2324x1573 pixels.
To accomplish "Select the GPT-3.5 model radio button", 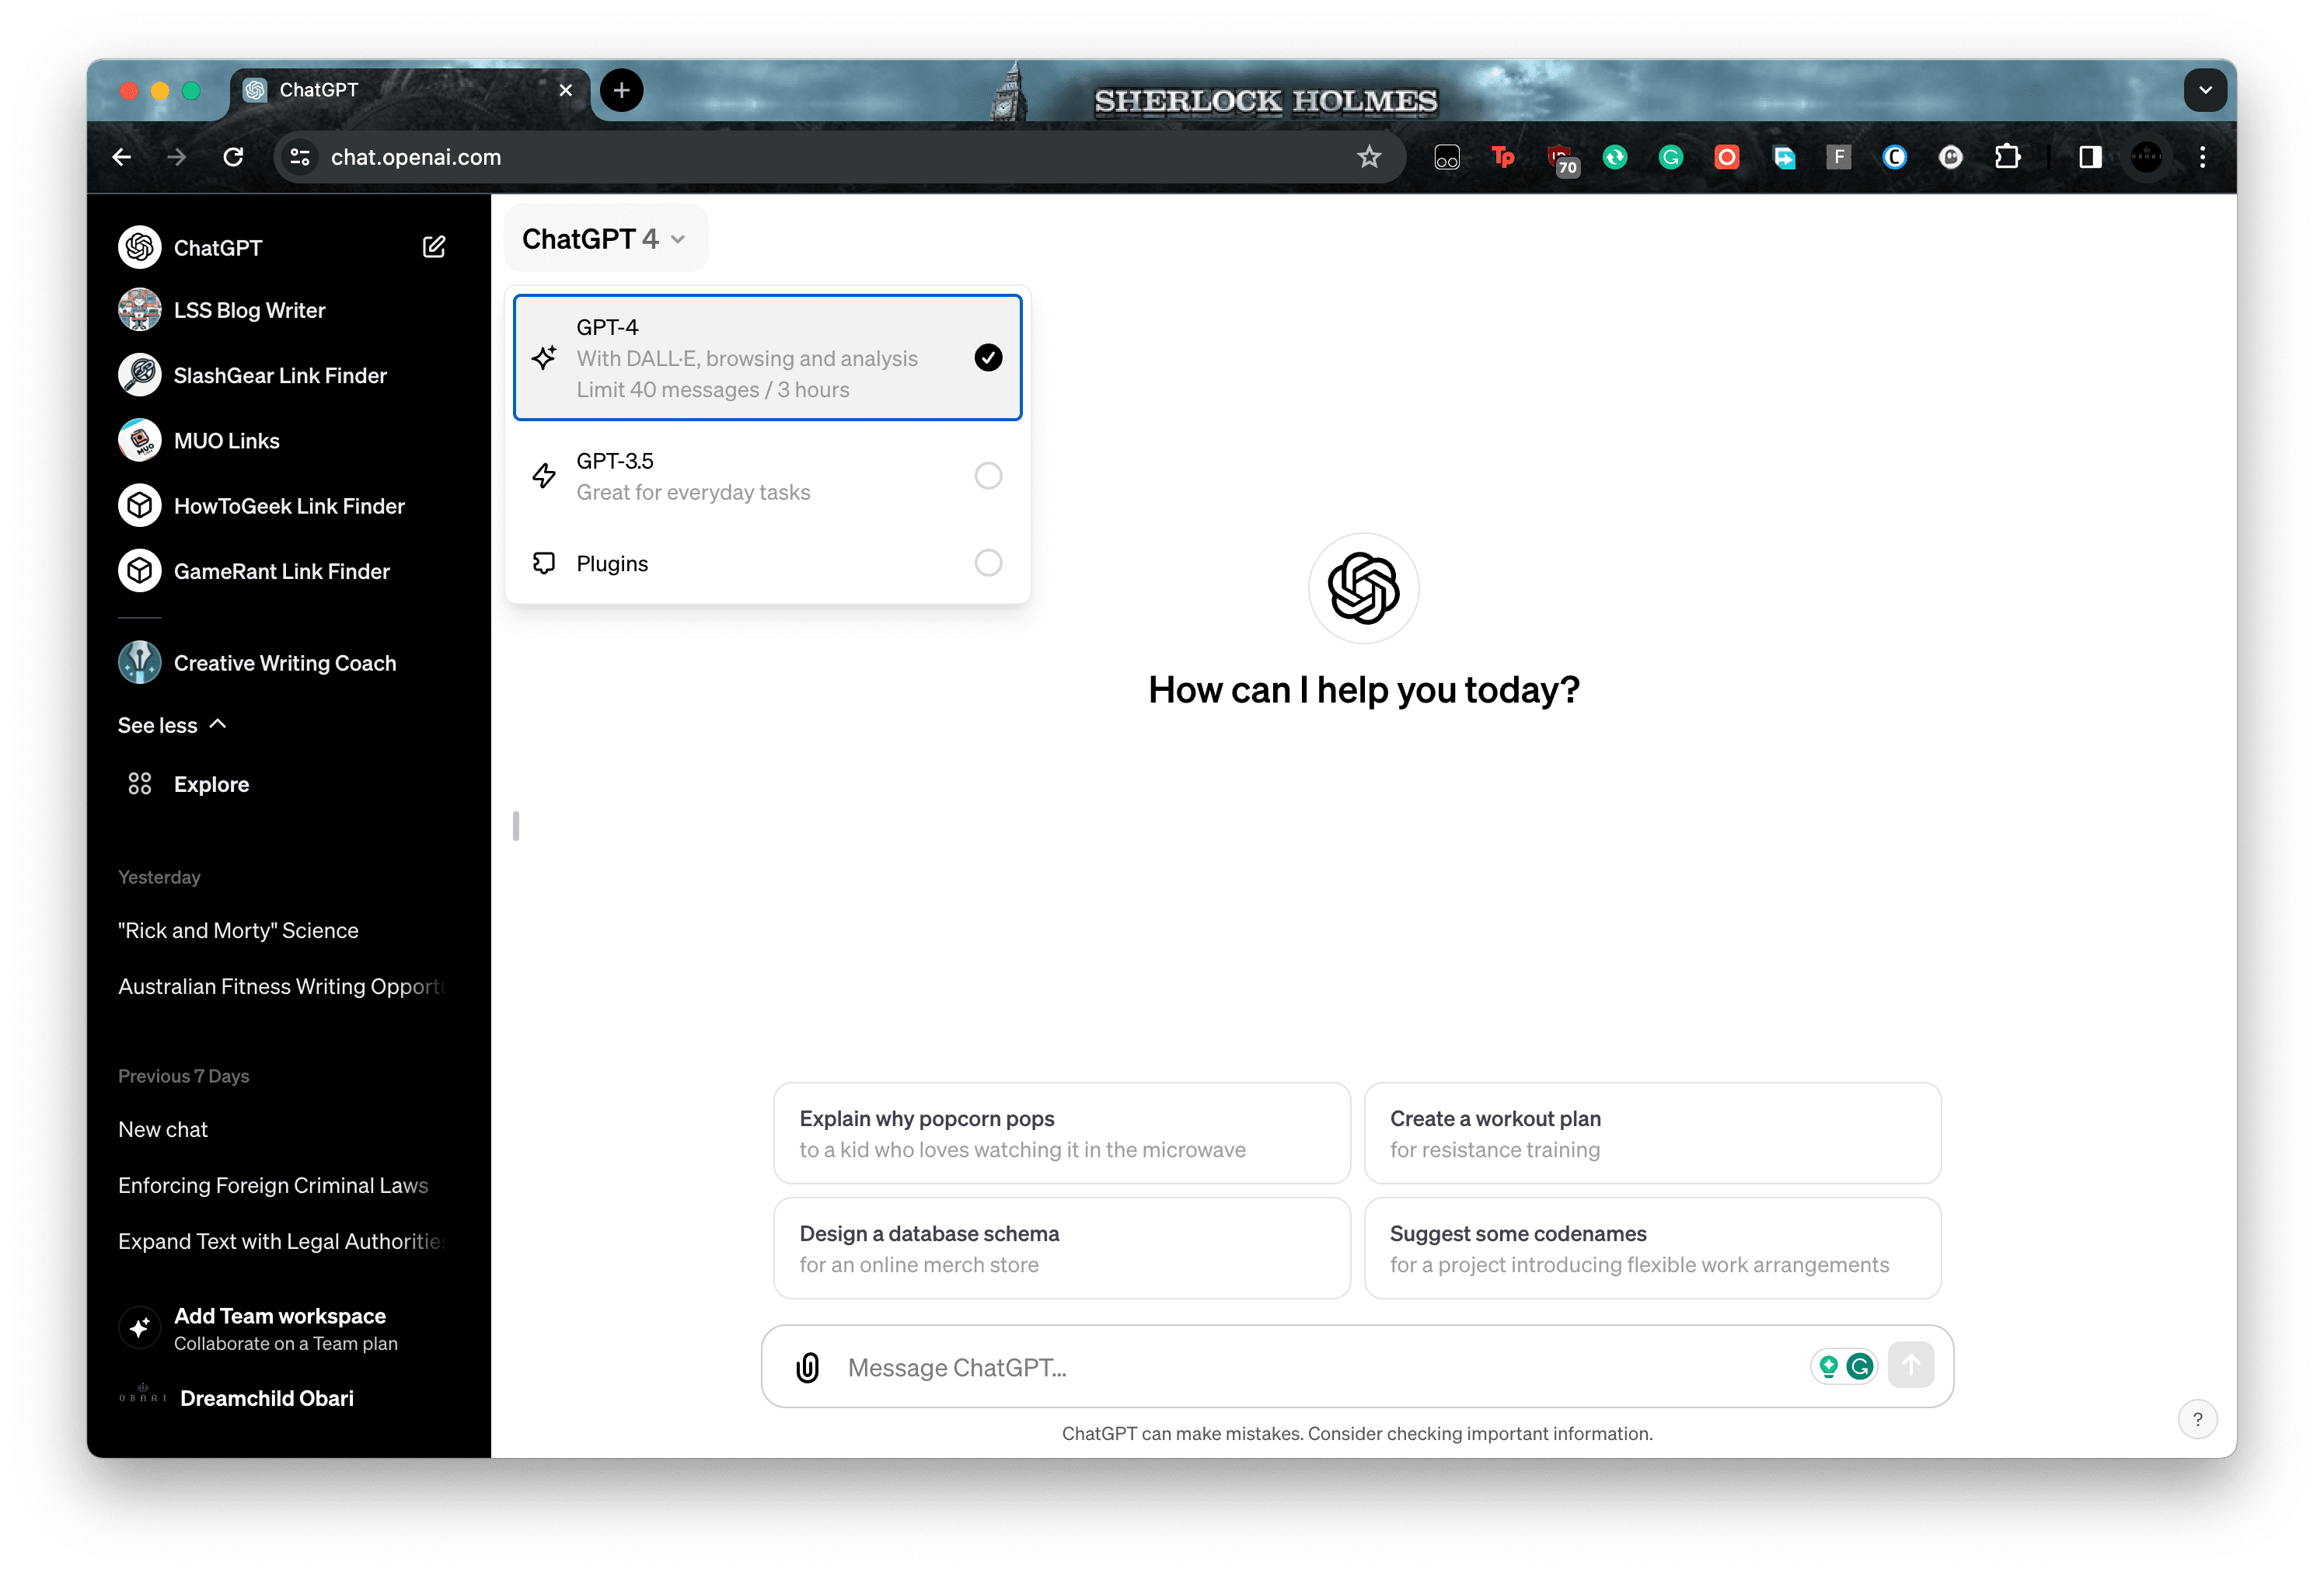I will pyautogui.click(x=988, y=476).
